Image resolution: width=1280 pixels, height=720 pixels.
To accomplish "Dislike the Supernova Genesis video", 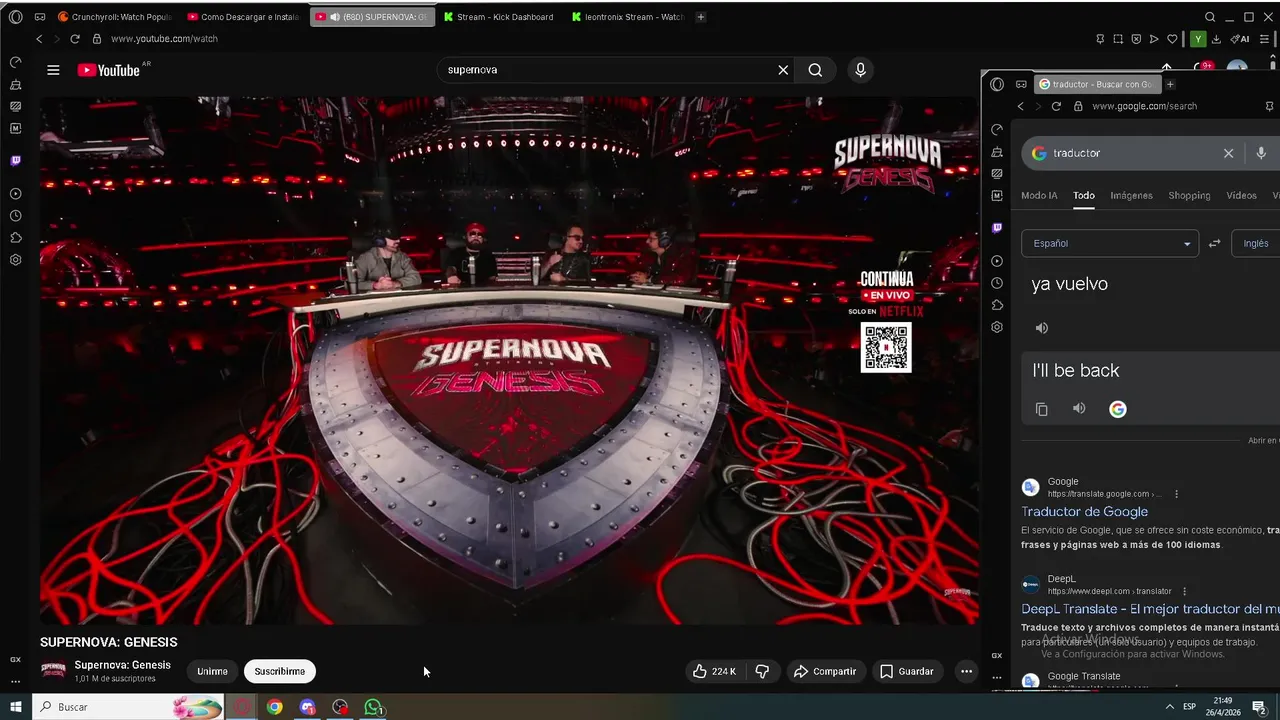I will 762,671.
